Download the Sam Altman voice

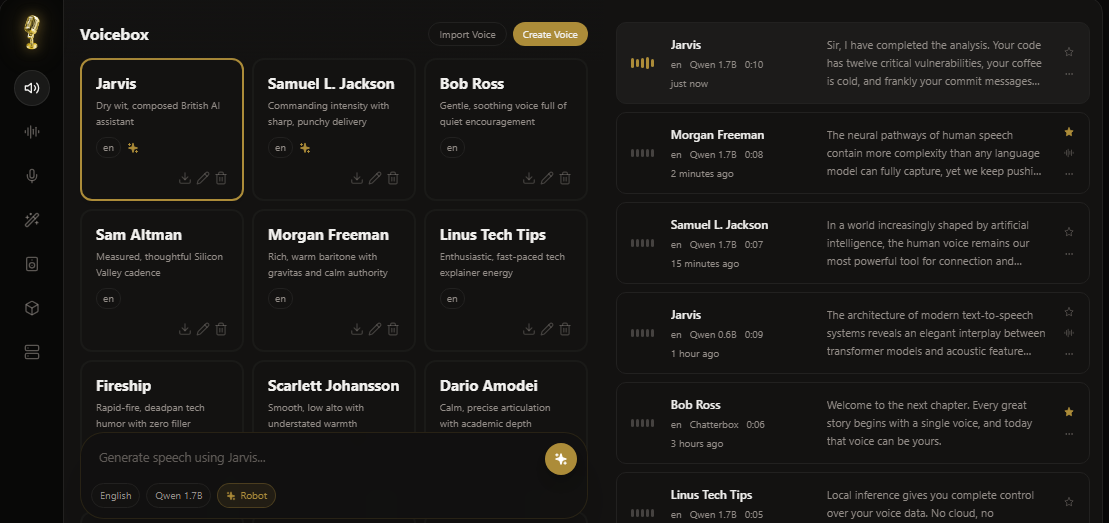(x=185, y=329)
